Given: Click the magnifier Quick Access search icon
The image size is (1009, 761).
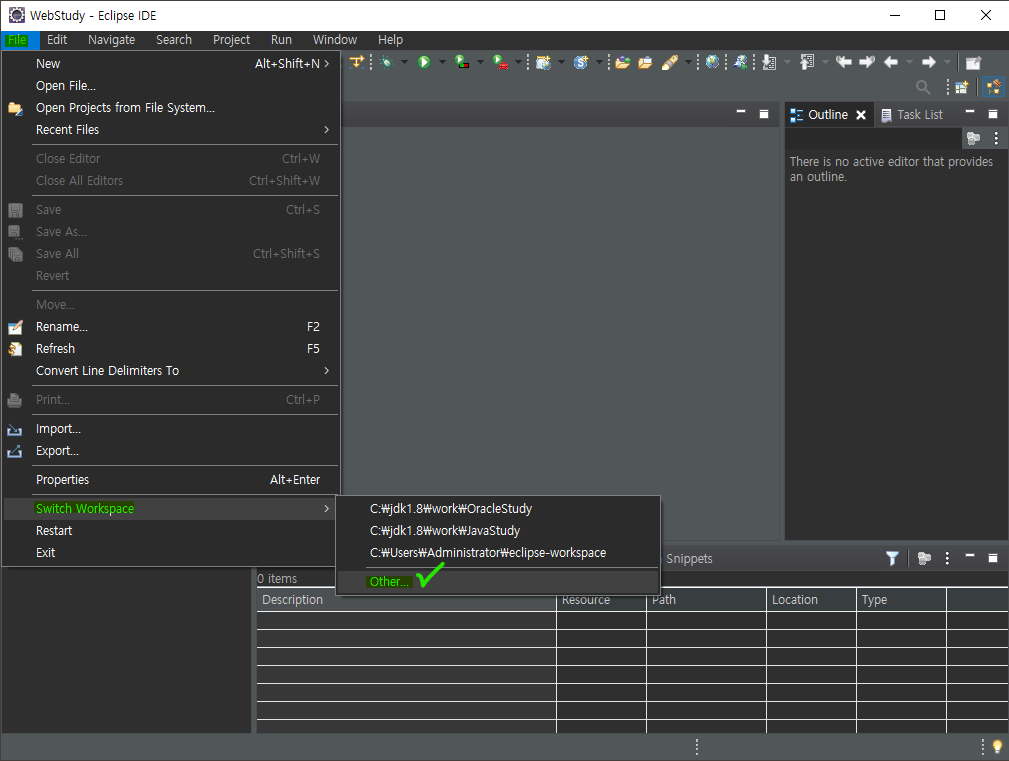Looking at the screenshot, I should point(923,87).
